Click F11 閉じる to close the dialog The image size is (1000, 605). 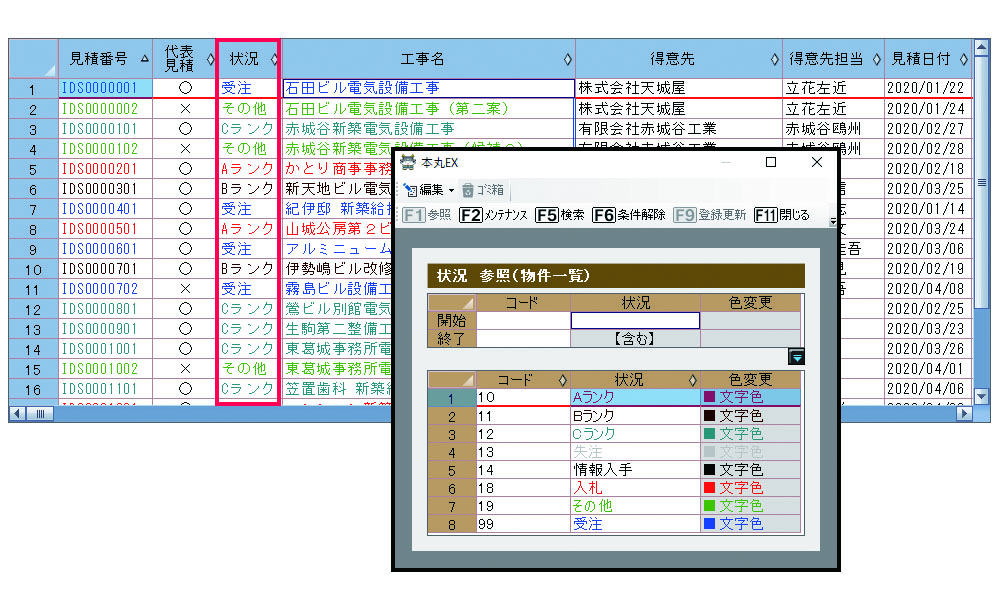[782, 214]
